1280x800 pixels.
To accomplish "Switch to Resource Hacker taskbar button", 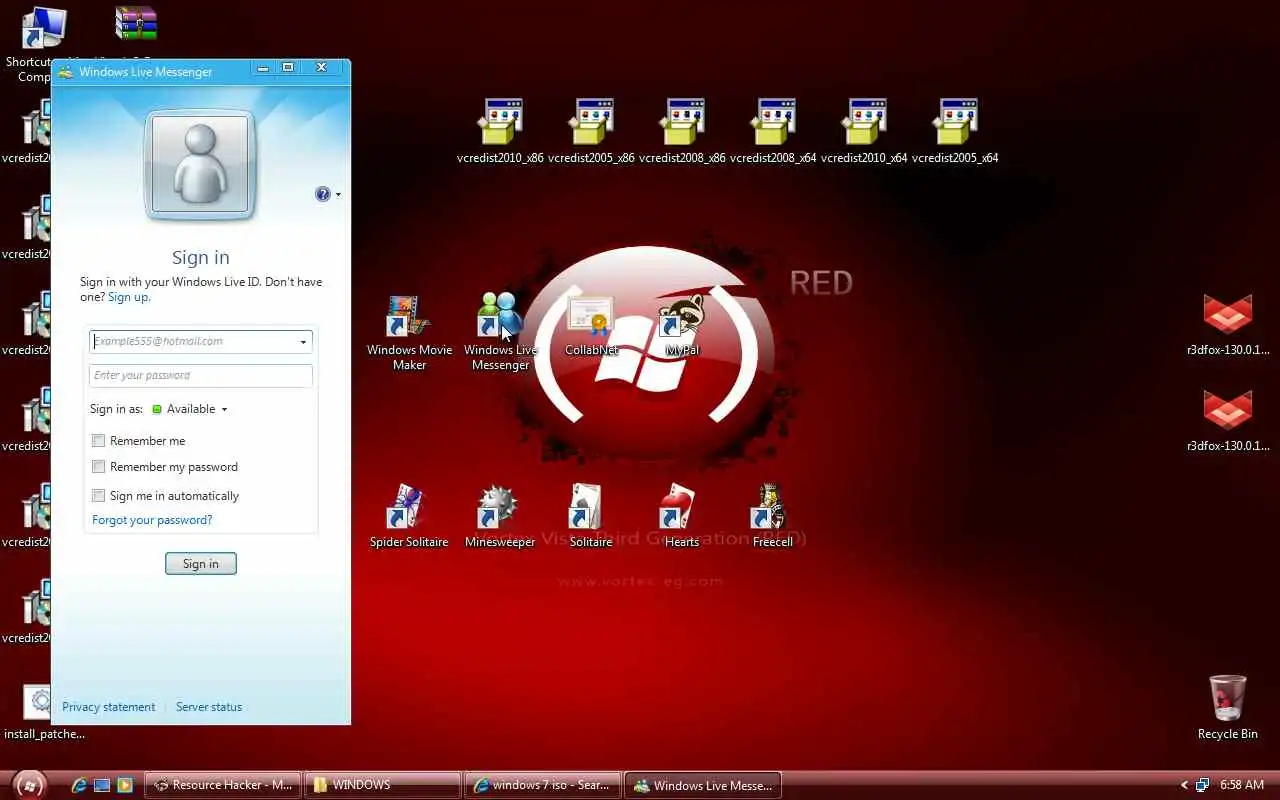I will [223, 785].
